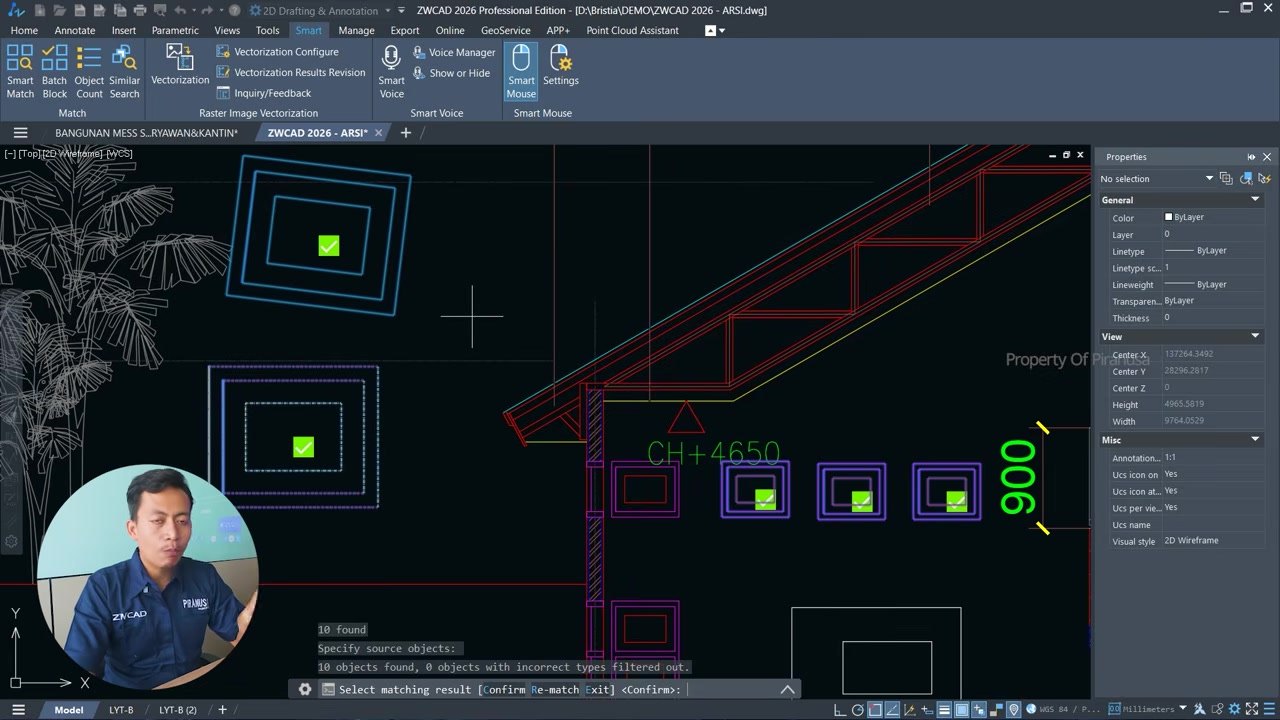Toggle lineweight display in status bar

(944, 710)
